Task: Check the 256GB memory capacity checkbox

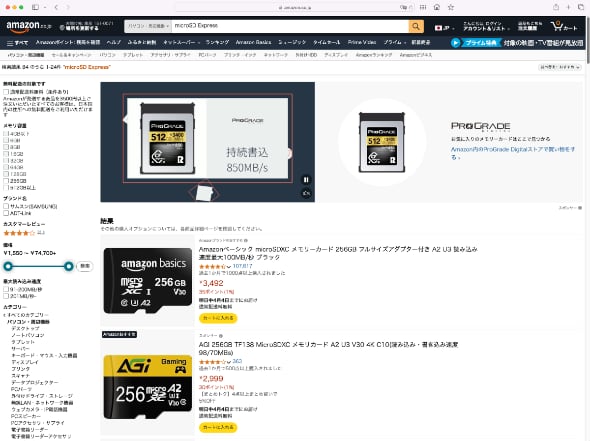Action: point(6,181)
